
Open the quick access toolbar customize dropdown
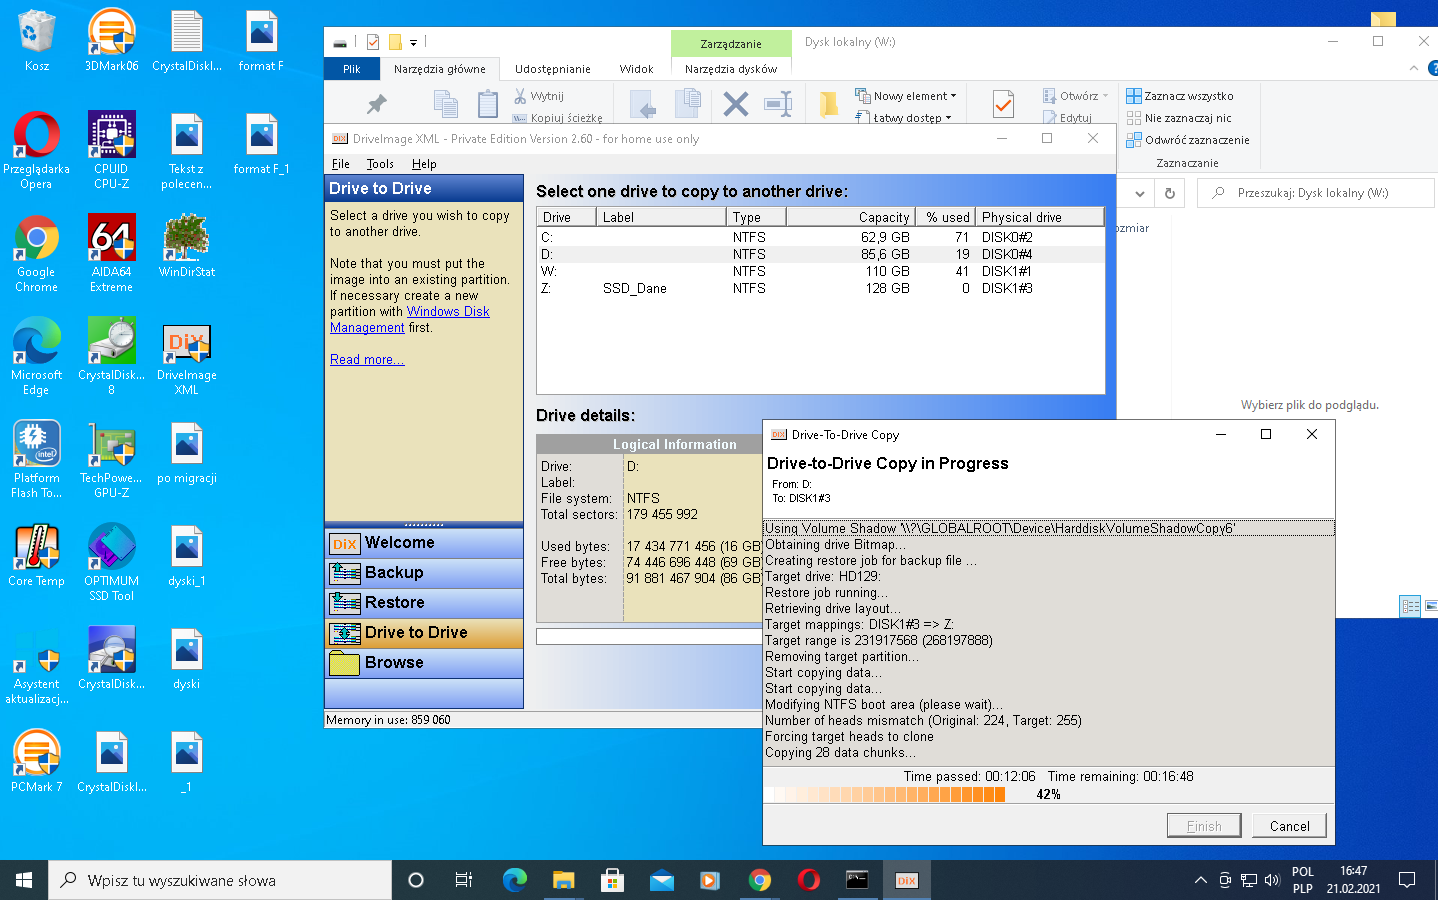pyautogui.click(x=413, y=42)
